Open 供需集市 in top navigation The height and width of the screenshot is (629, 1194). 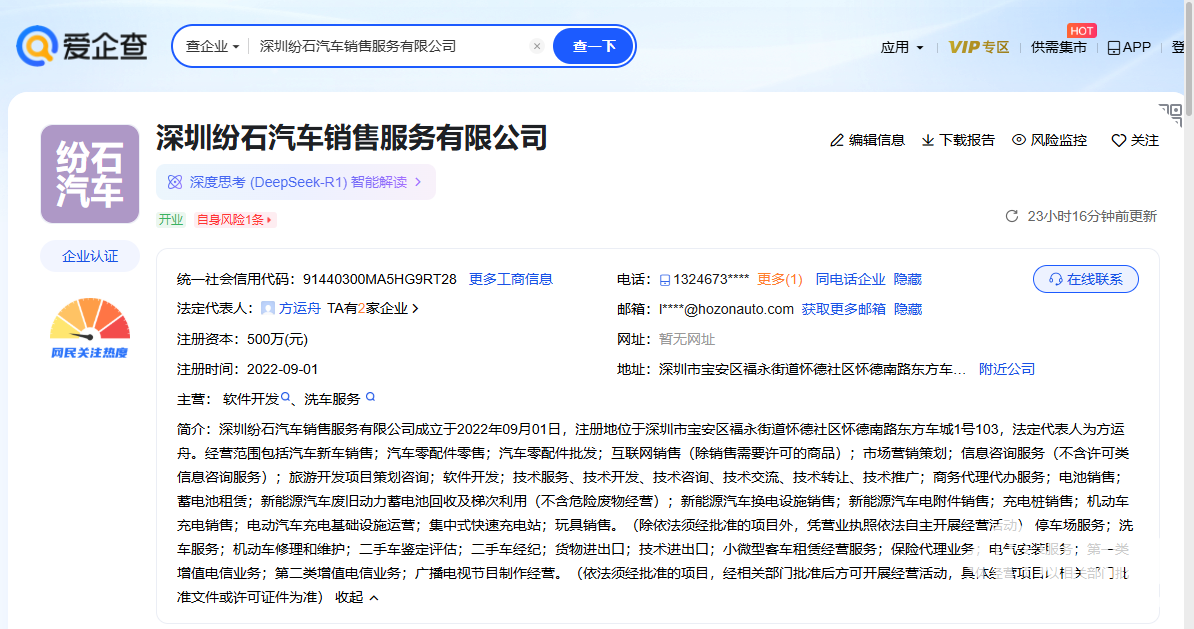[1058, 47]
